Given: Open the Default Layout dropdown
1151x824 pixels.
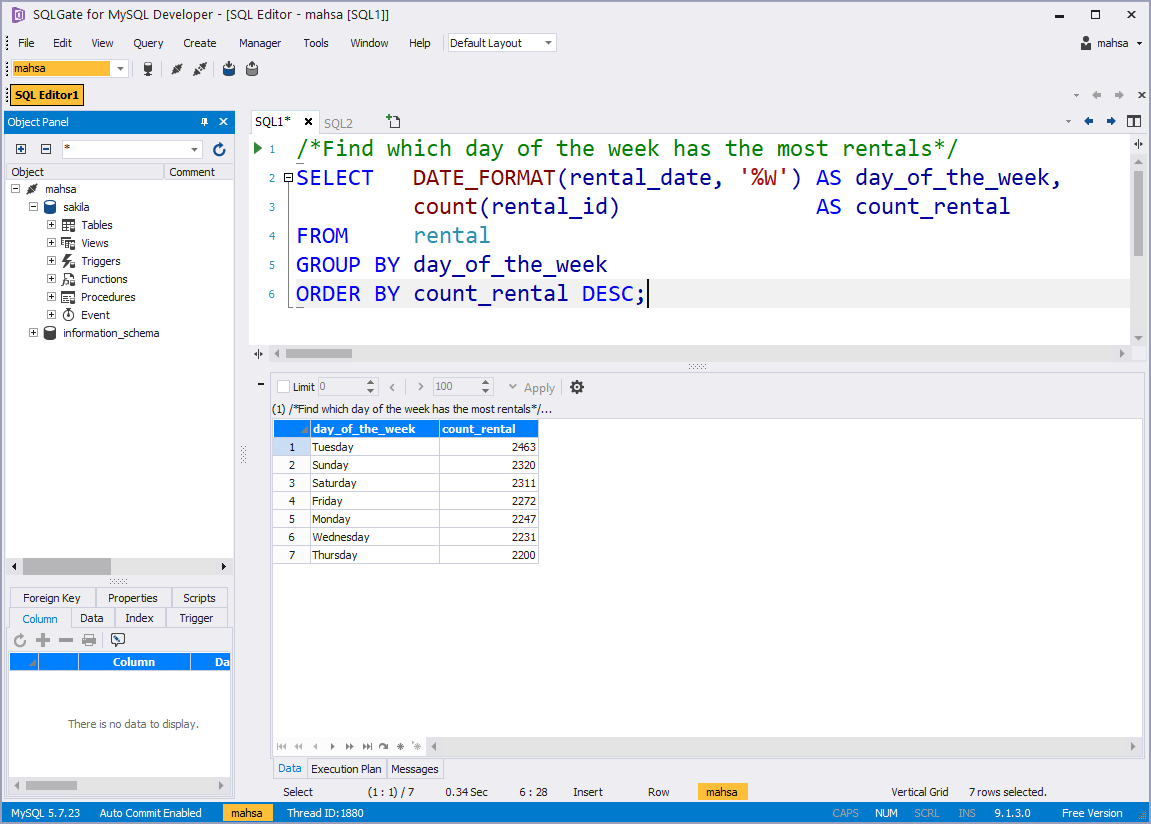Looking at the screenshot, I should click(546, 43).
